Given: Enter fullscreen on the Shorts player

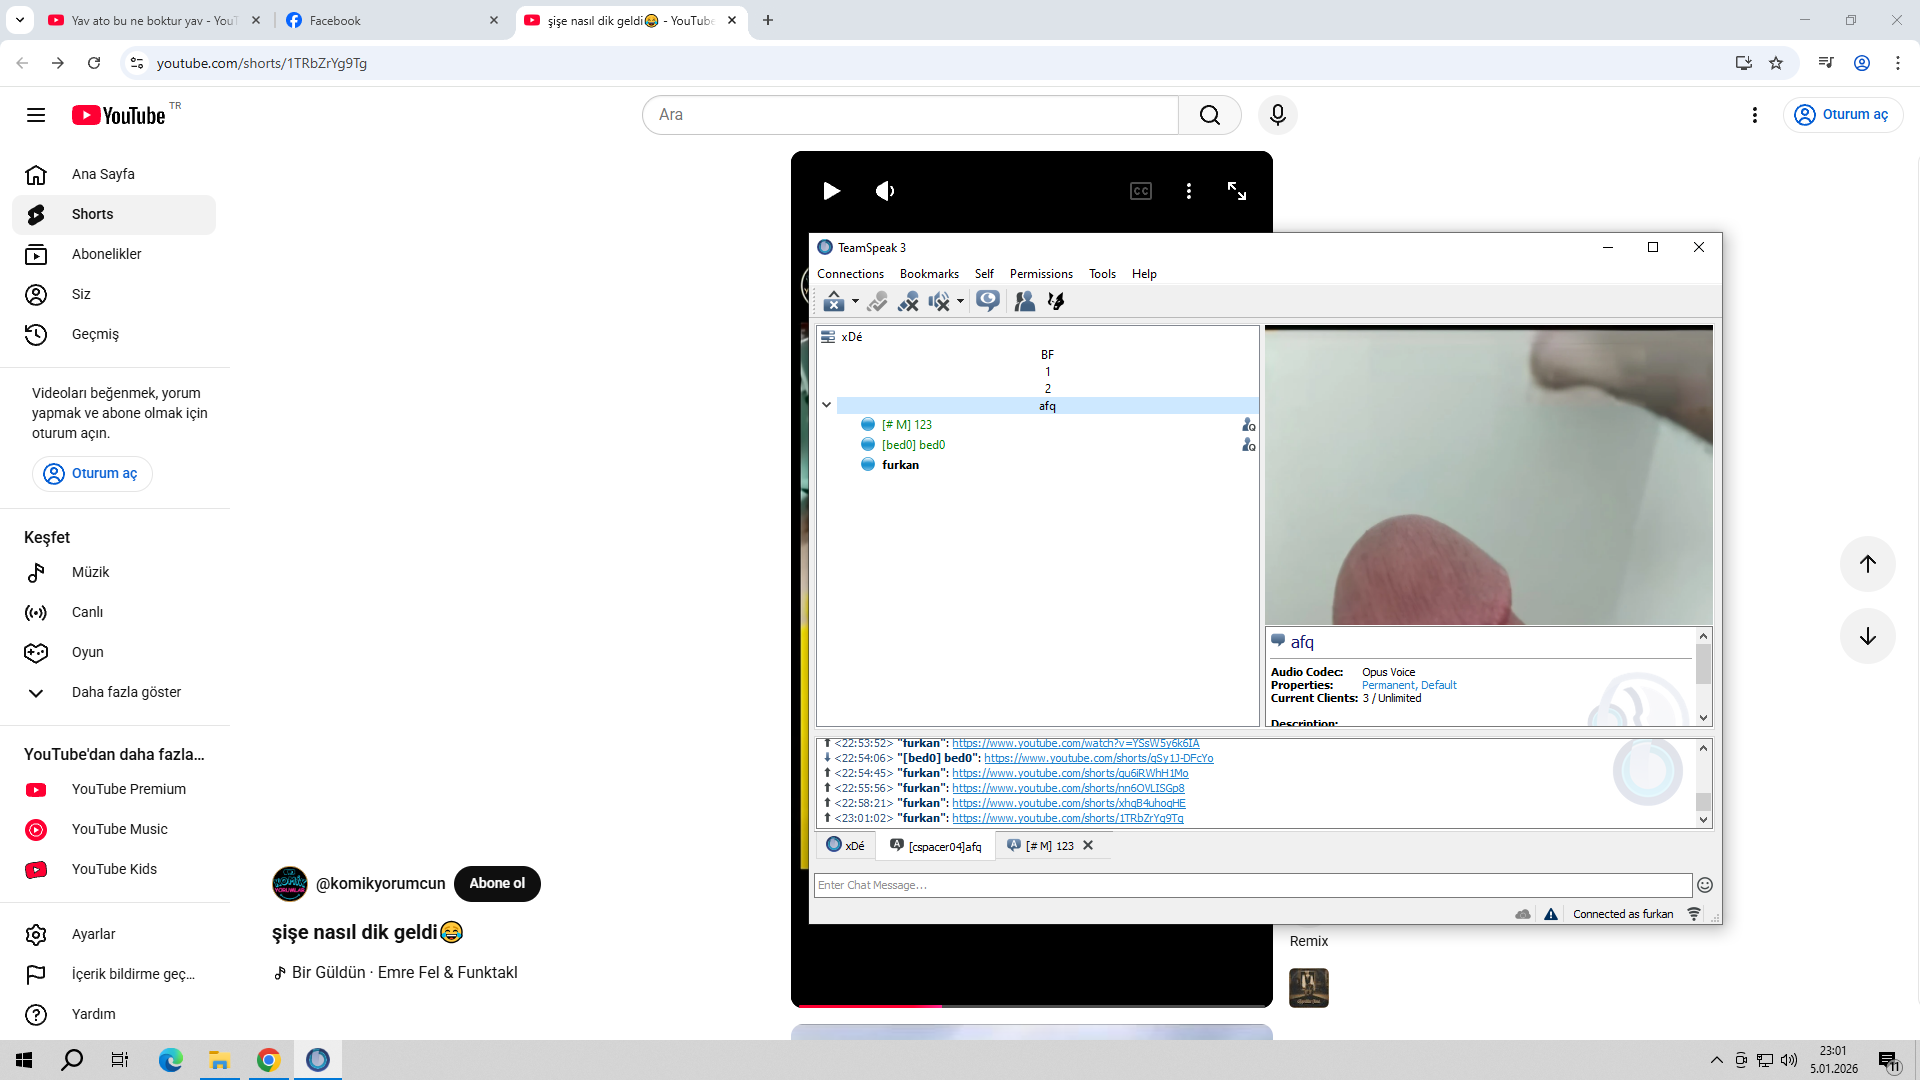Looking at the screenshot, I should coord(1237,191).
